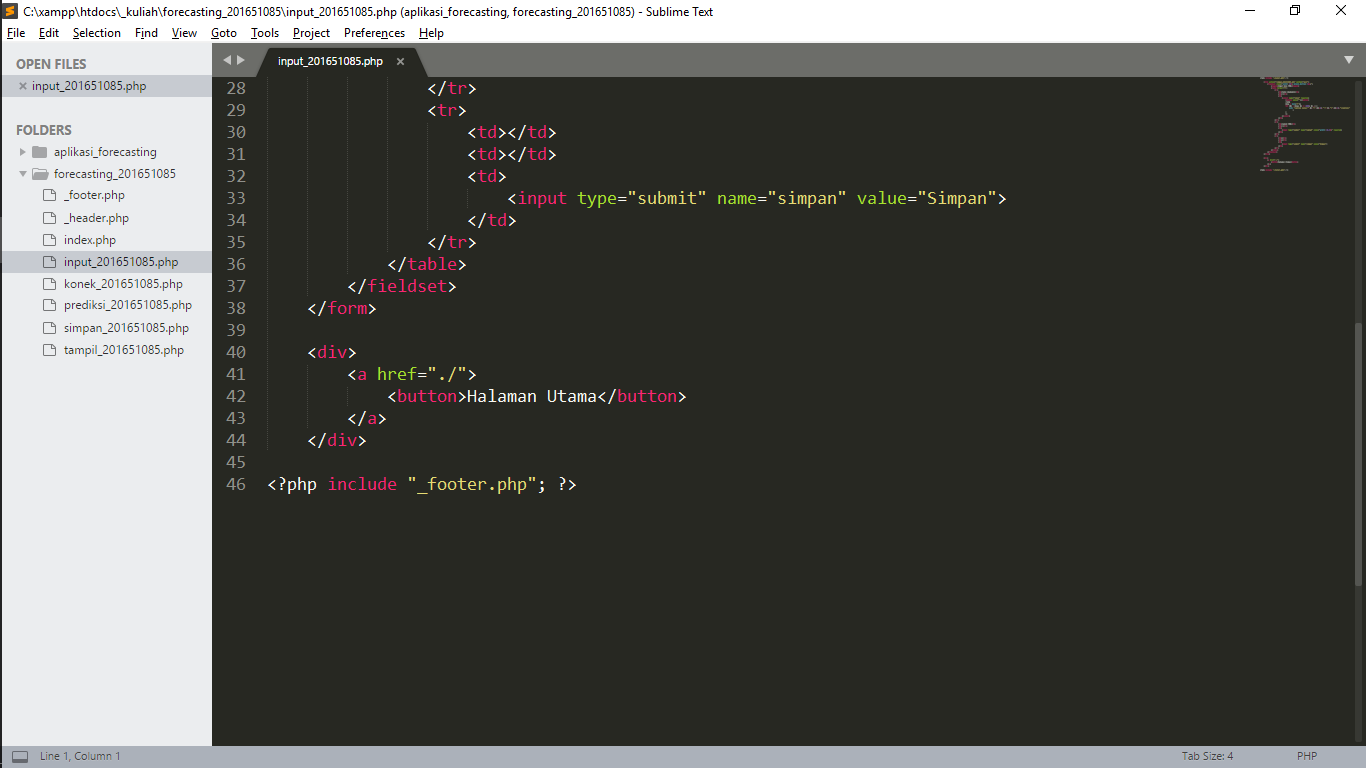Select the forecasting_201651085 folder name
The image size is (1366, 768).
click(x=115, y=174)
